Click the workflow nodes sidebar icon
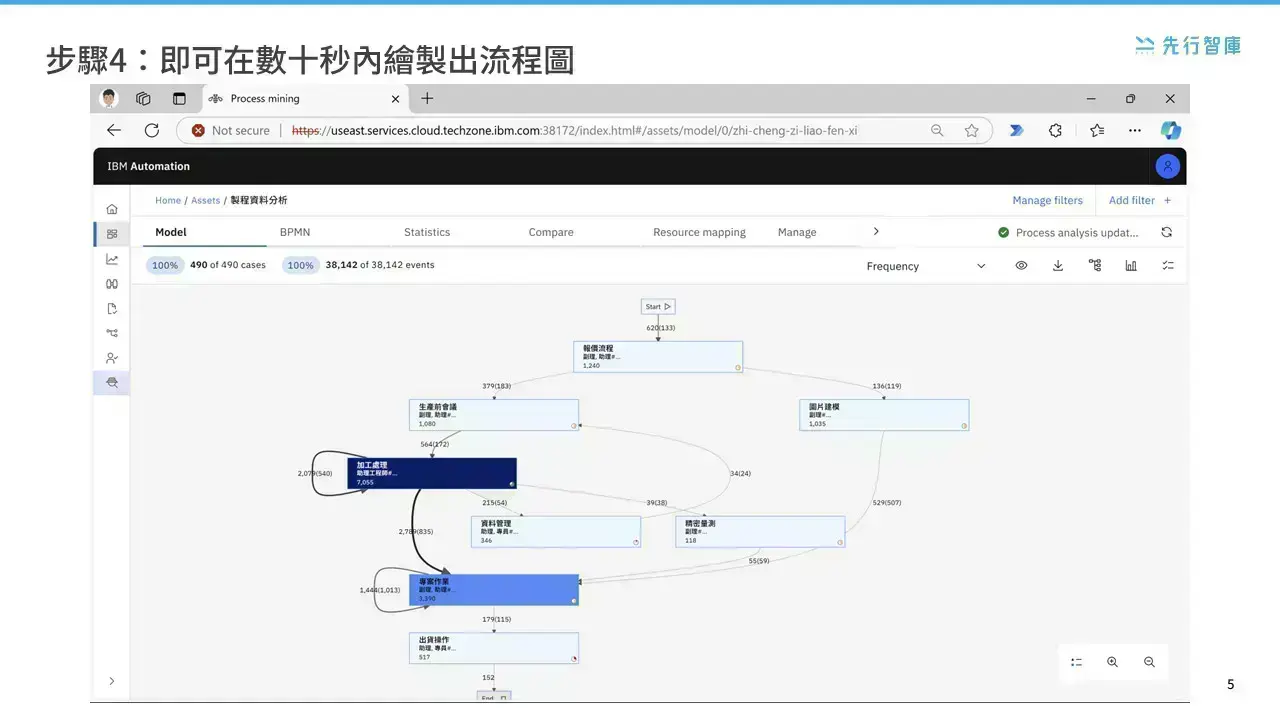Image resolution: width=1280 pixels, height=720 pixels. pyautogui.click(x=112, y=333)
